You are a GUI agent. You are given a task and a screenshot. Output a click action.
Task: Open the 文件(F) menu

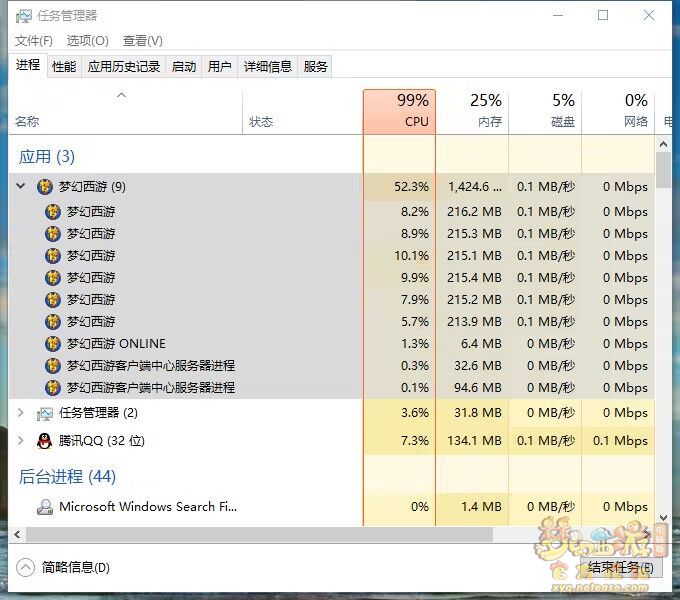(x=33, y=41)
